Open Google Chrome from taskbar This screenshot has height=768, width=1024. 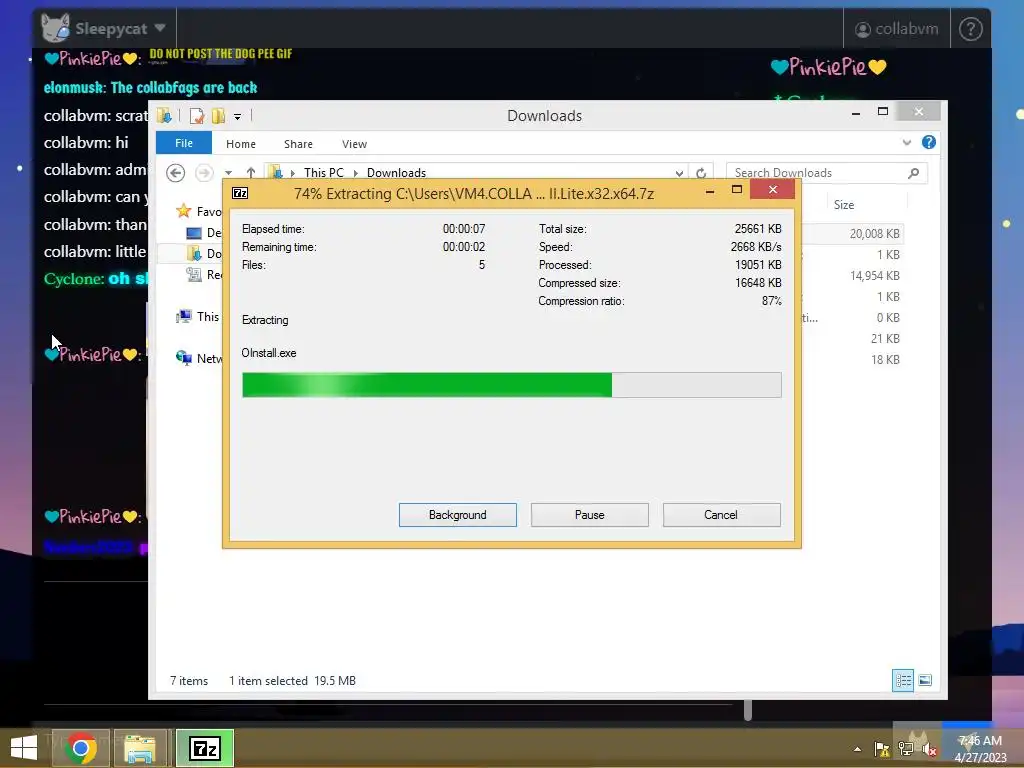[x=81, y=748]
